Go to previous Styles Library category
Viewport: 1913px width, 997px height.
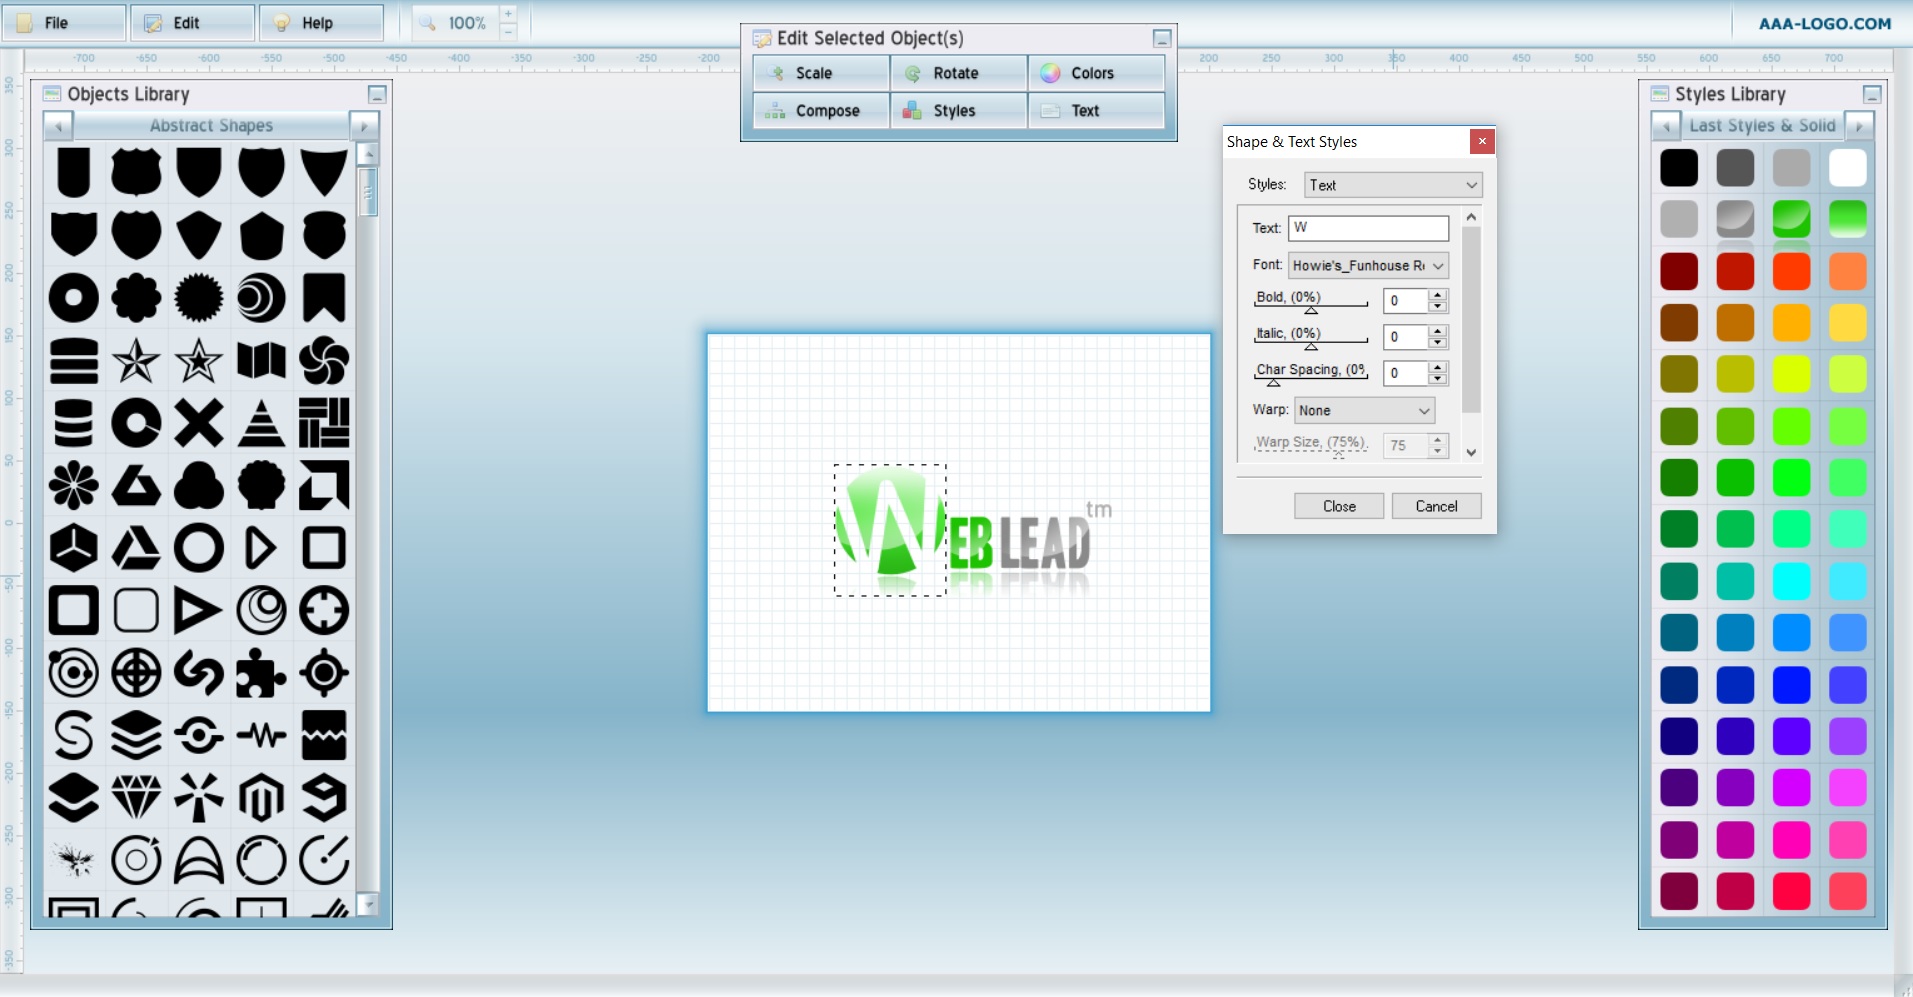point(1665,126)
